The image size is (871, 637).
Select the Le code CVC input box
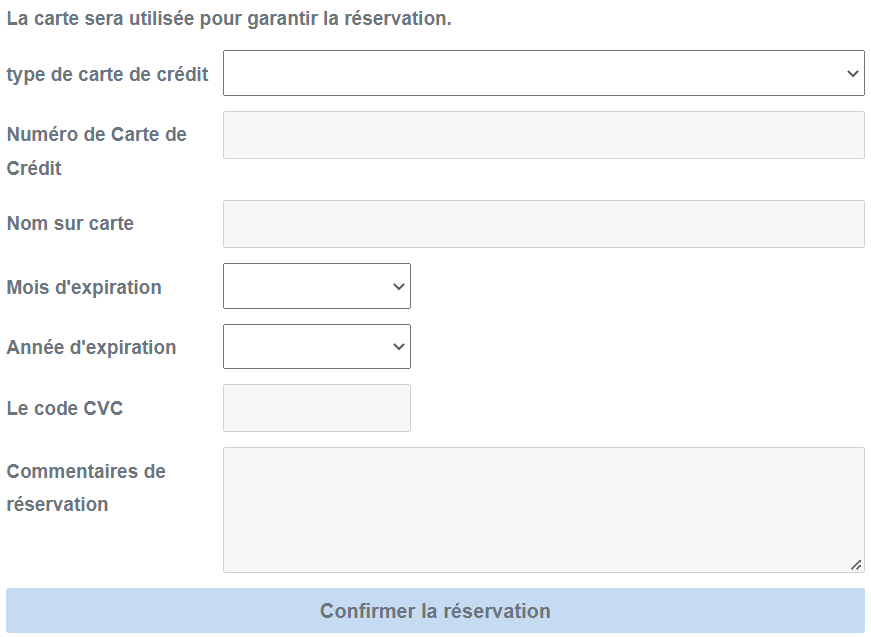(316, 408)
